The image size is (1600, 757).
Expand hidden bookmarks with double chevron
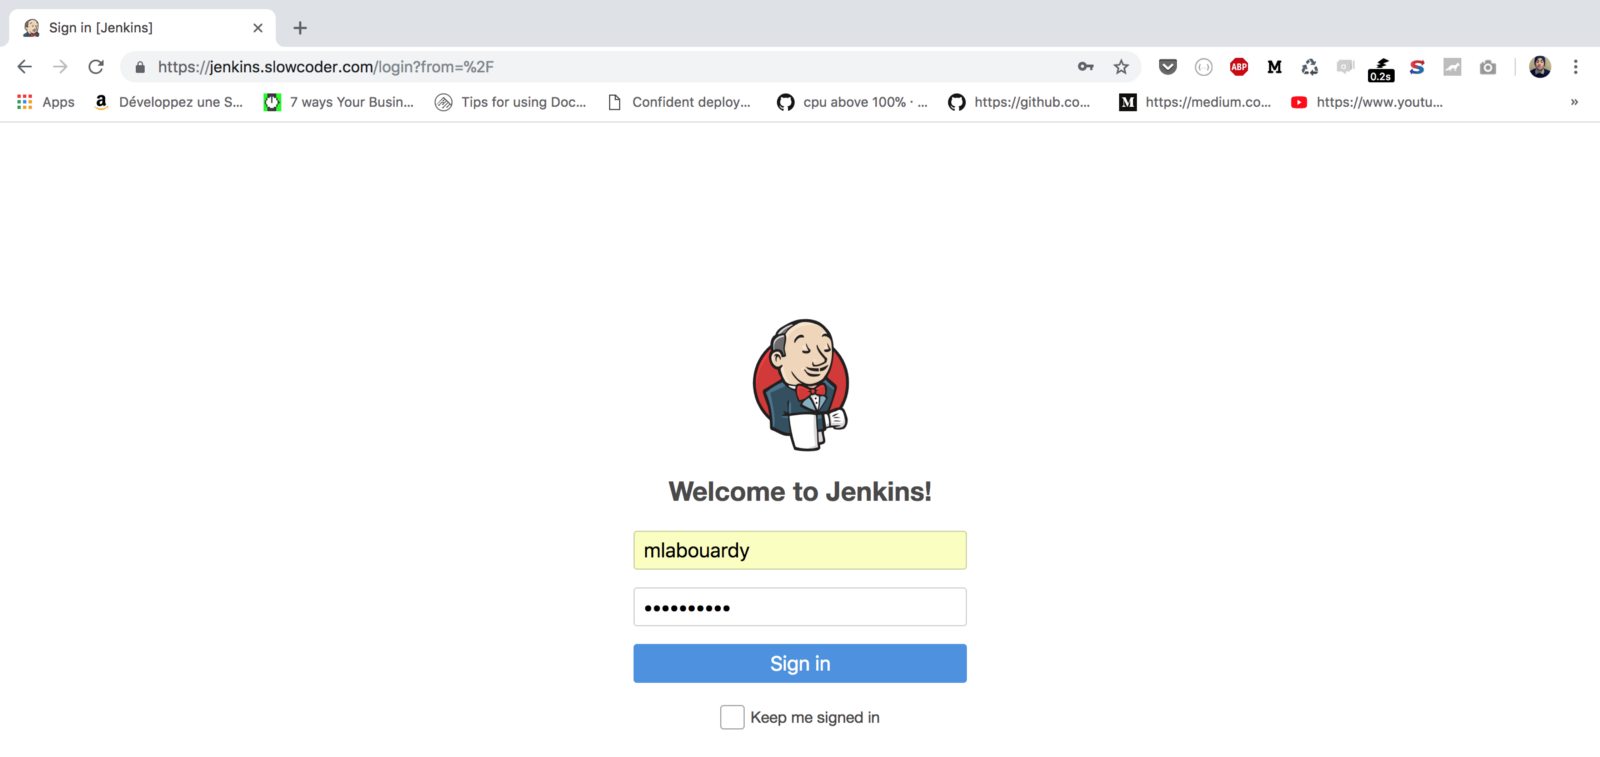(1574, 102)
